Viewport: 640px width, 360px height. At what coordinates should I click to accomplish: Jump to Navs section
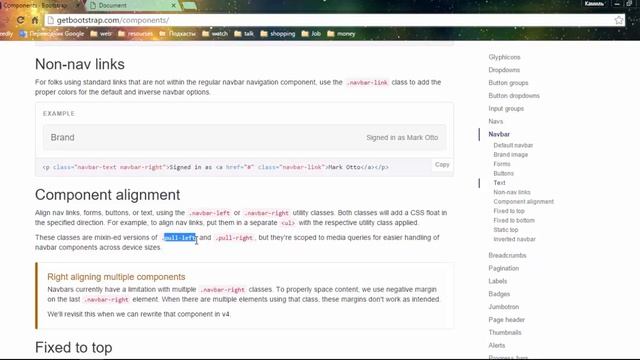(x=496, y=121)
